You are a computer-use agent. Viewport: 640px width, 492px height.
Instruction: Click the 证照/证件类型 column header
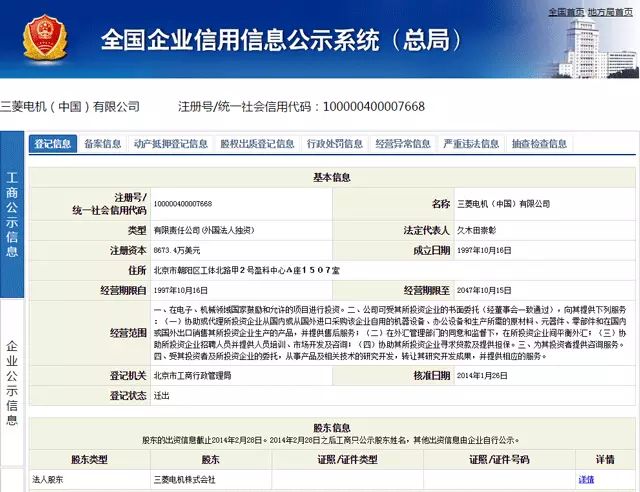coord(347,460)
